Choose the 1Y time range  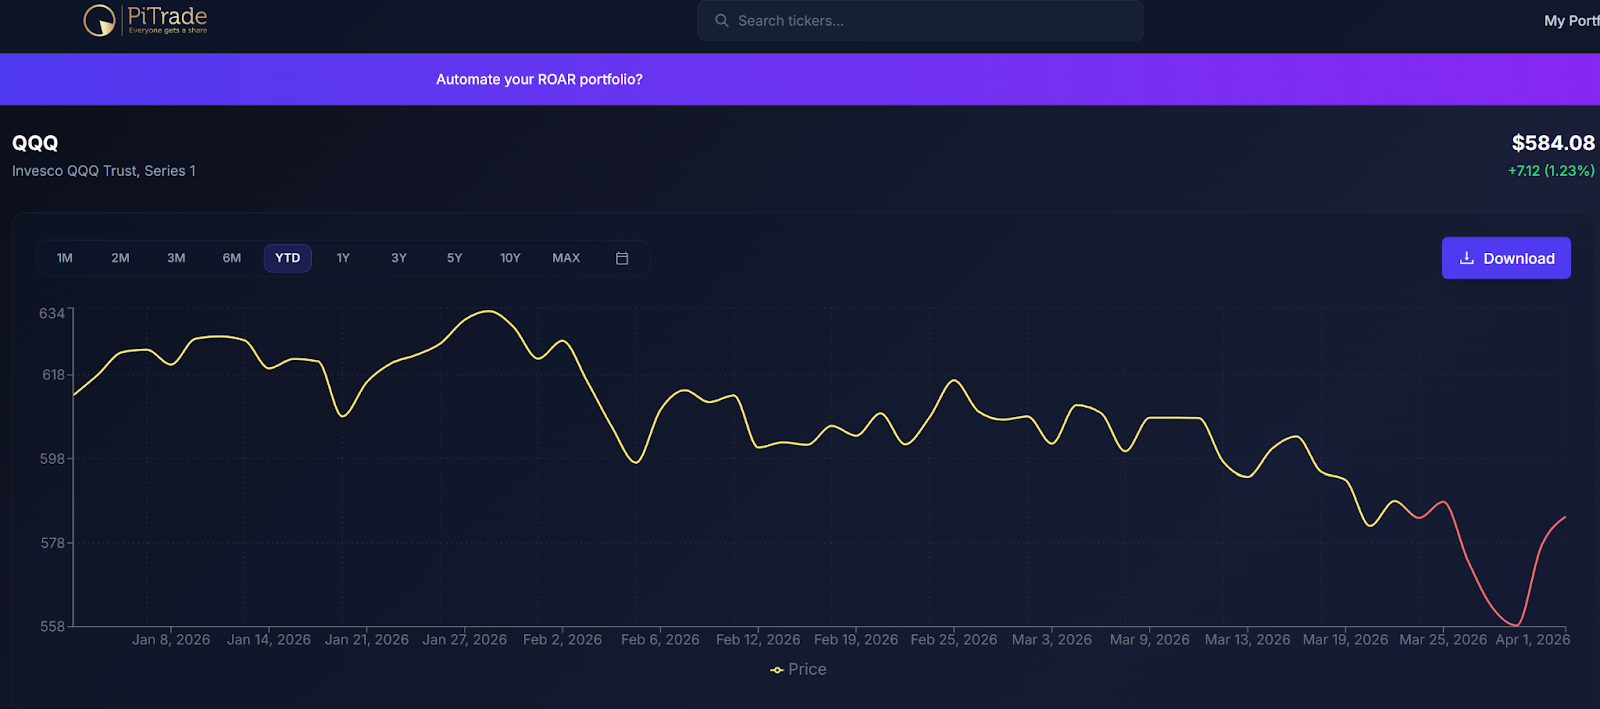(x=343, y=258)
